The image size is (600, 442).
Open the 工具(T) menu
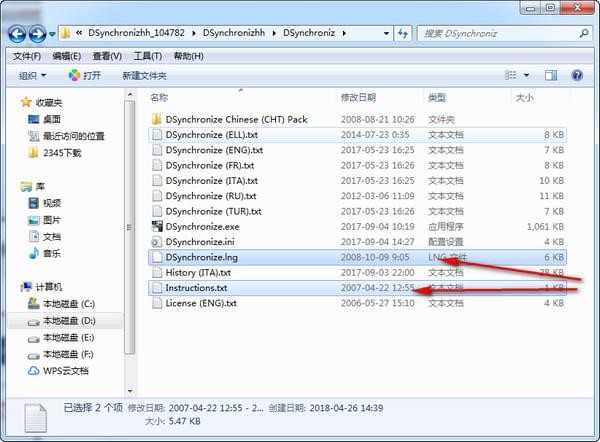tap(147, 55)
